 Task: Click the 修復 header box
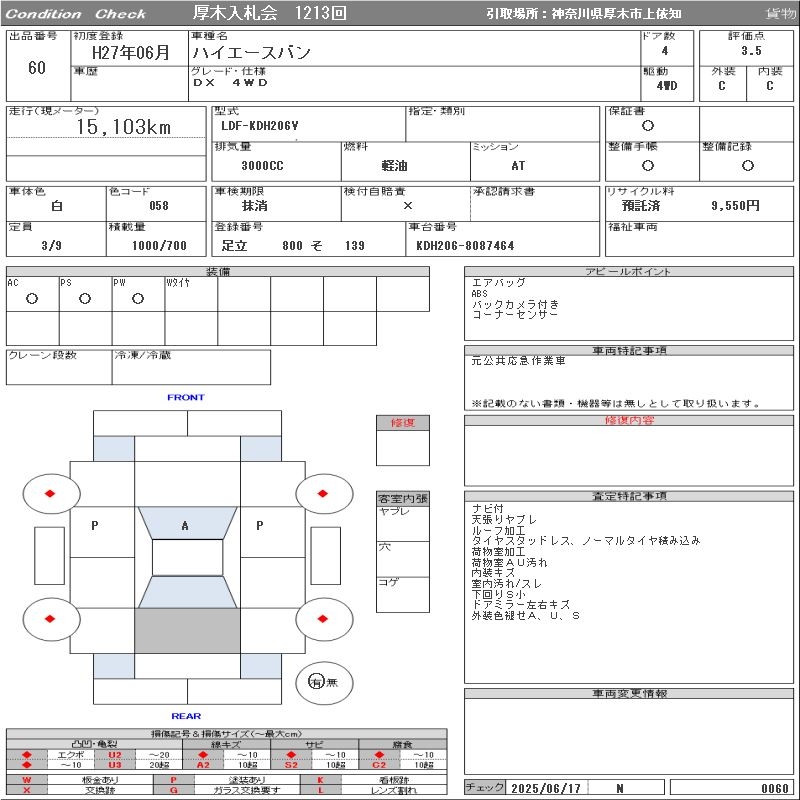pos(403,422)
